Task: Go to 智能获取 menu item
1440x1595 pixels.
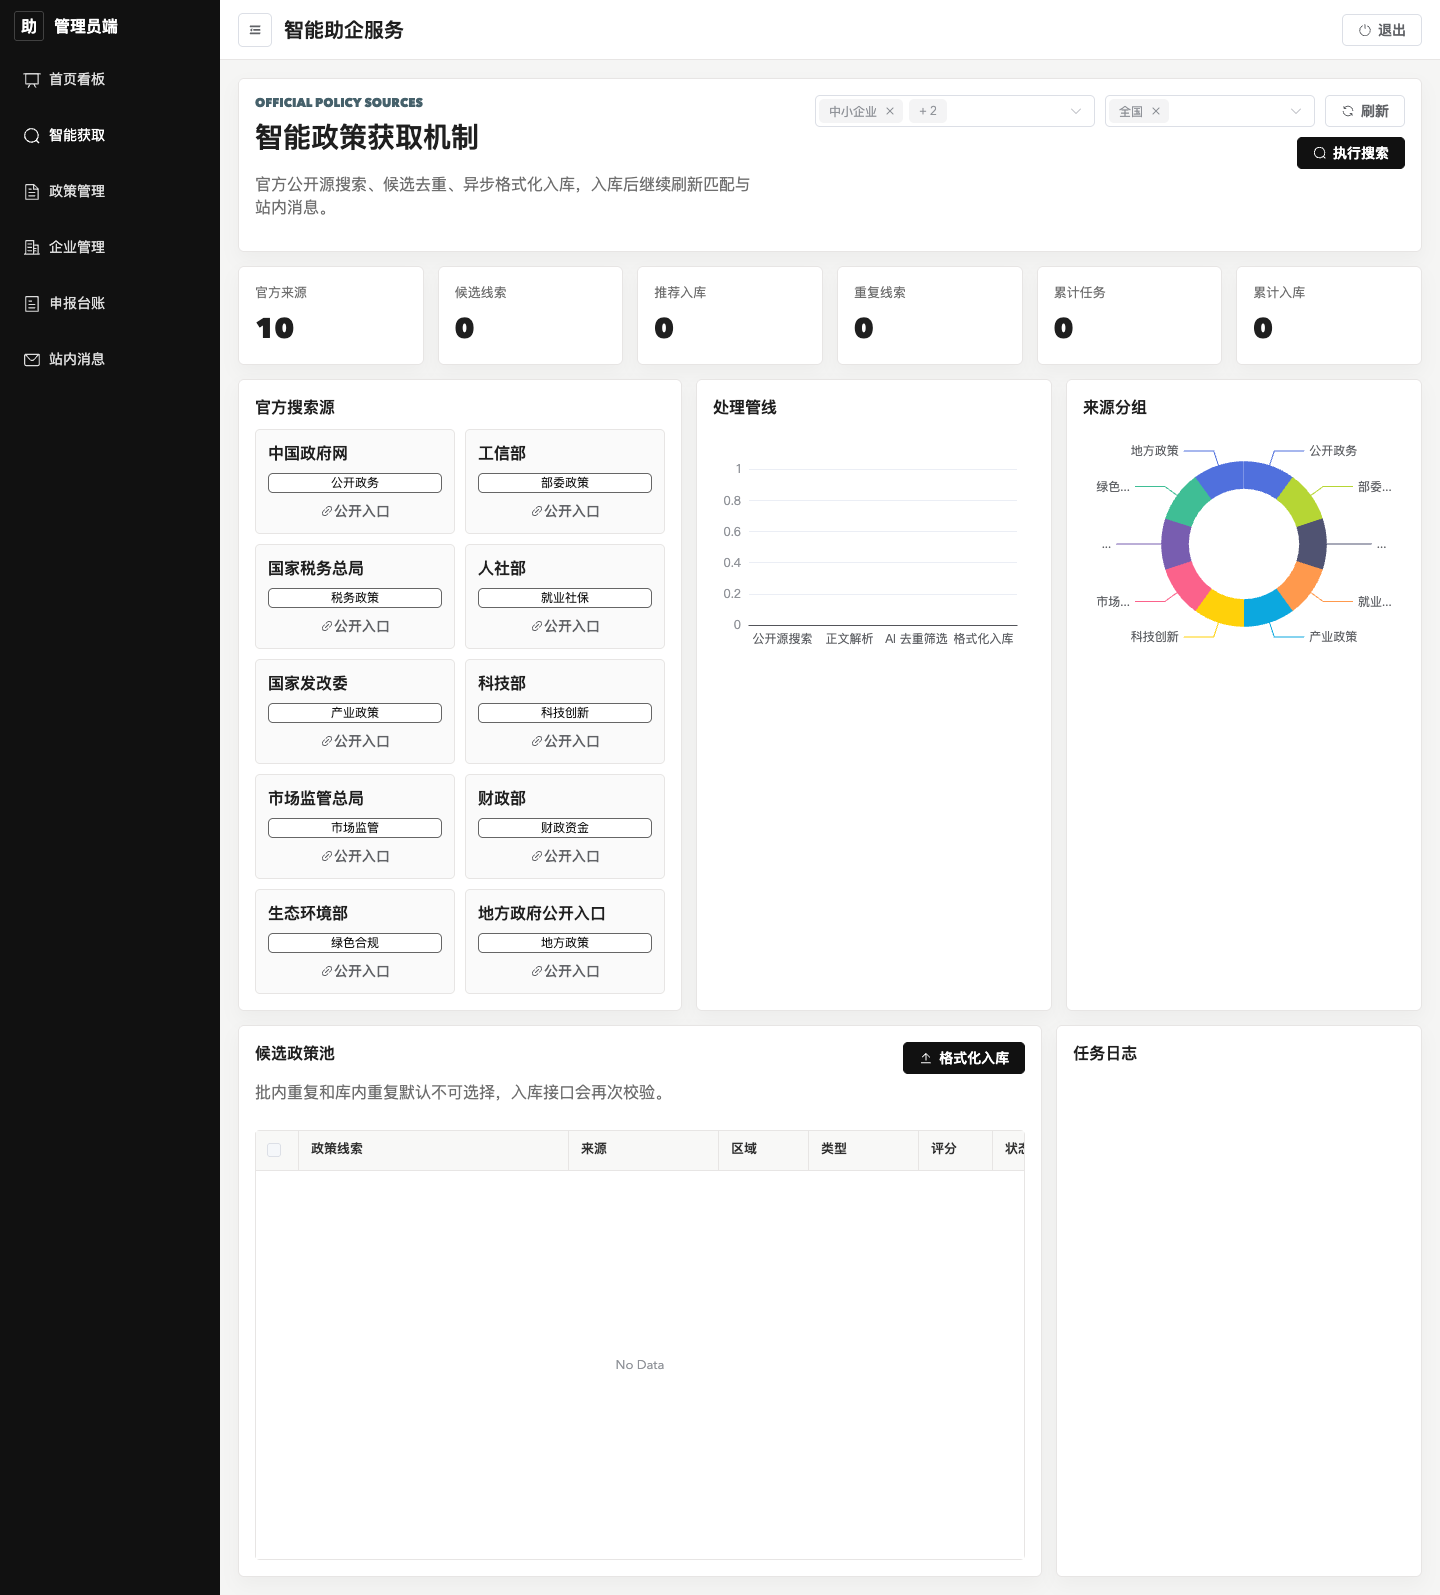Action: pos(110,135)
